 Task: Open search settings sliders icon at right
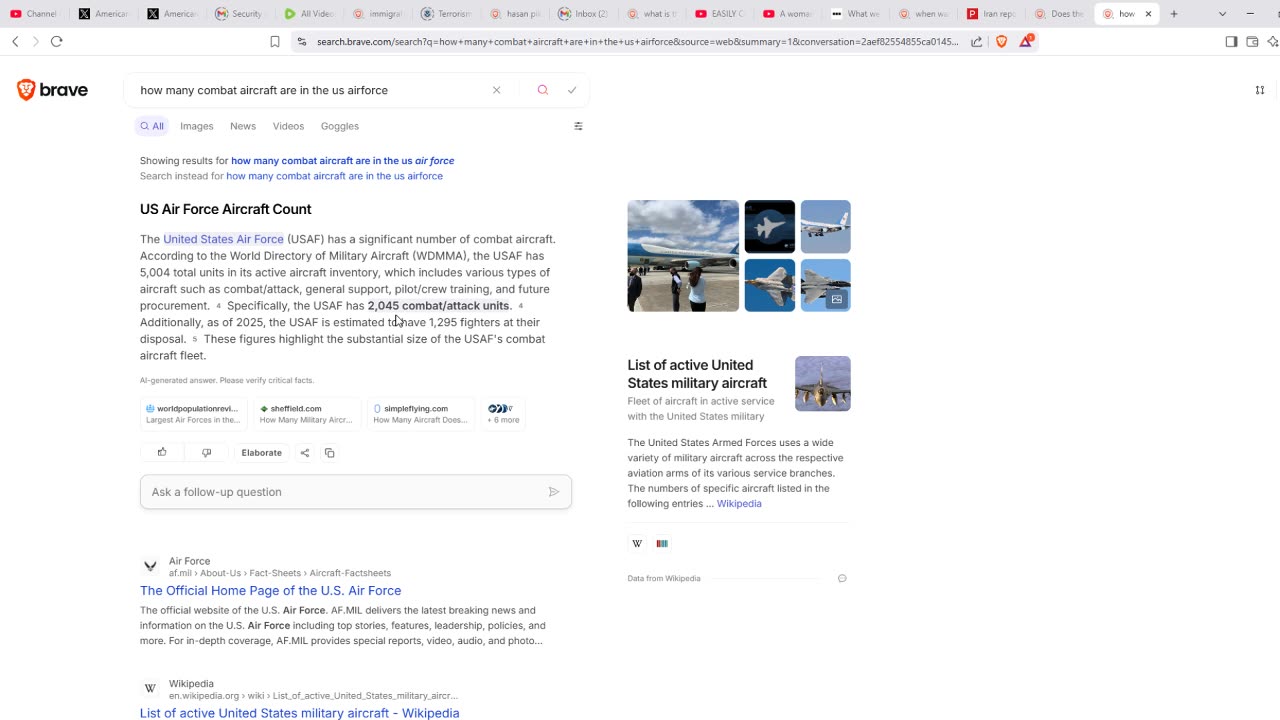(x=1260, y=90)
